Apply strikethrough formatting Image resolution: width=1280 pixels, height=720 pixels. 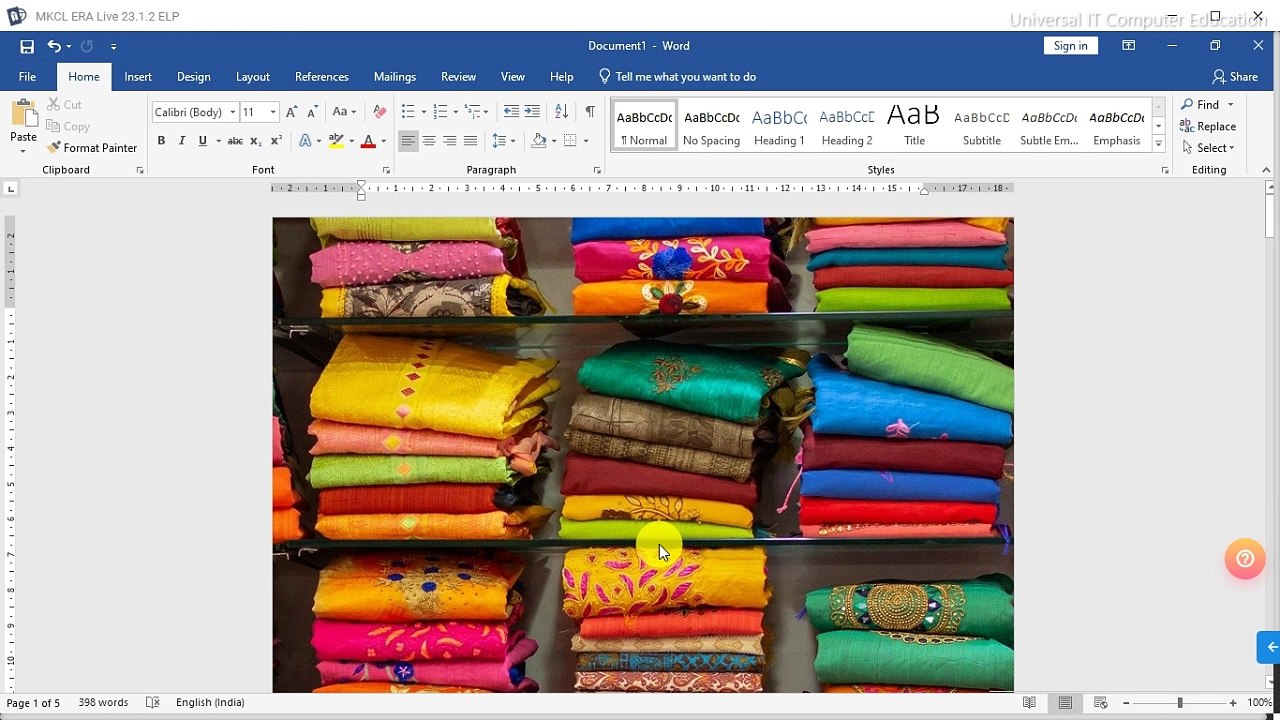click(235, 141)
